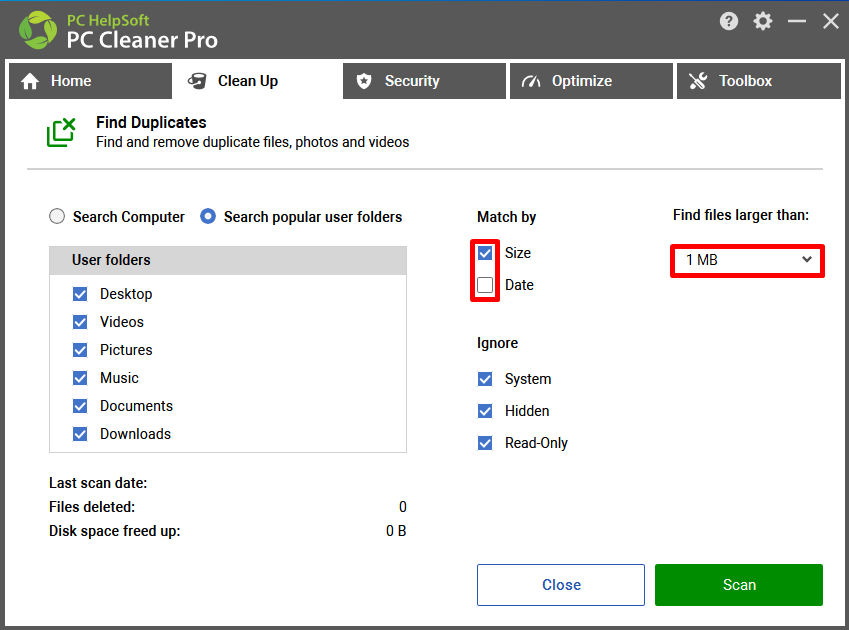This screenshot has width=849, height=630.
Task: Click the Files deleted label
Action: coord(92,507)
